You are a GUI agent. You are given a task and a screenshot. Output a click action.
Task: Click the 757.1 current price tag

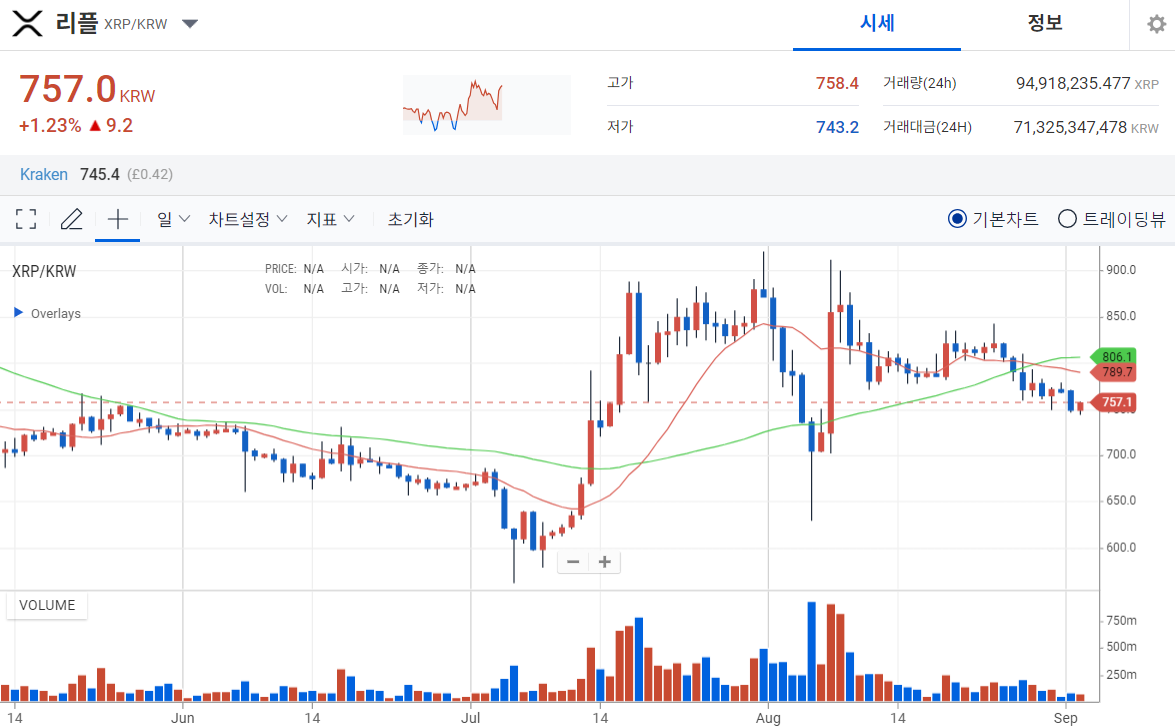1114,403
